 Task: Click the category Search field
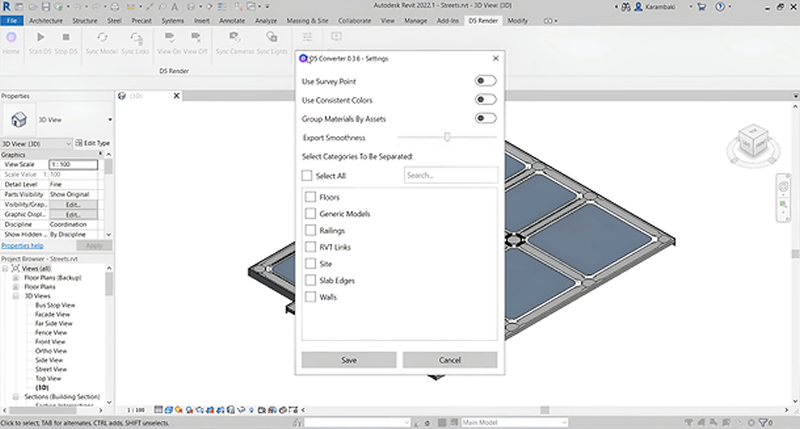pos(451,175)
